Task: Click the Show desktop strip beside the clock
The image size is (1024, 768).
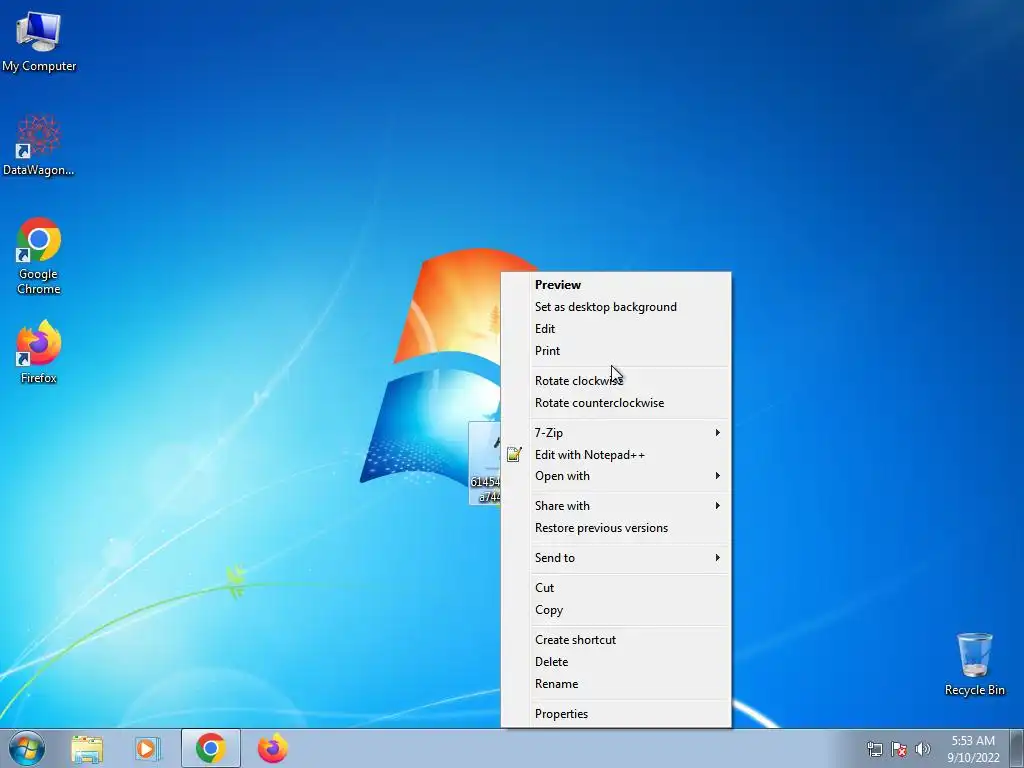Action: click(x=1017, y=748)
